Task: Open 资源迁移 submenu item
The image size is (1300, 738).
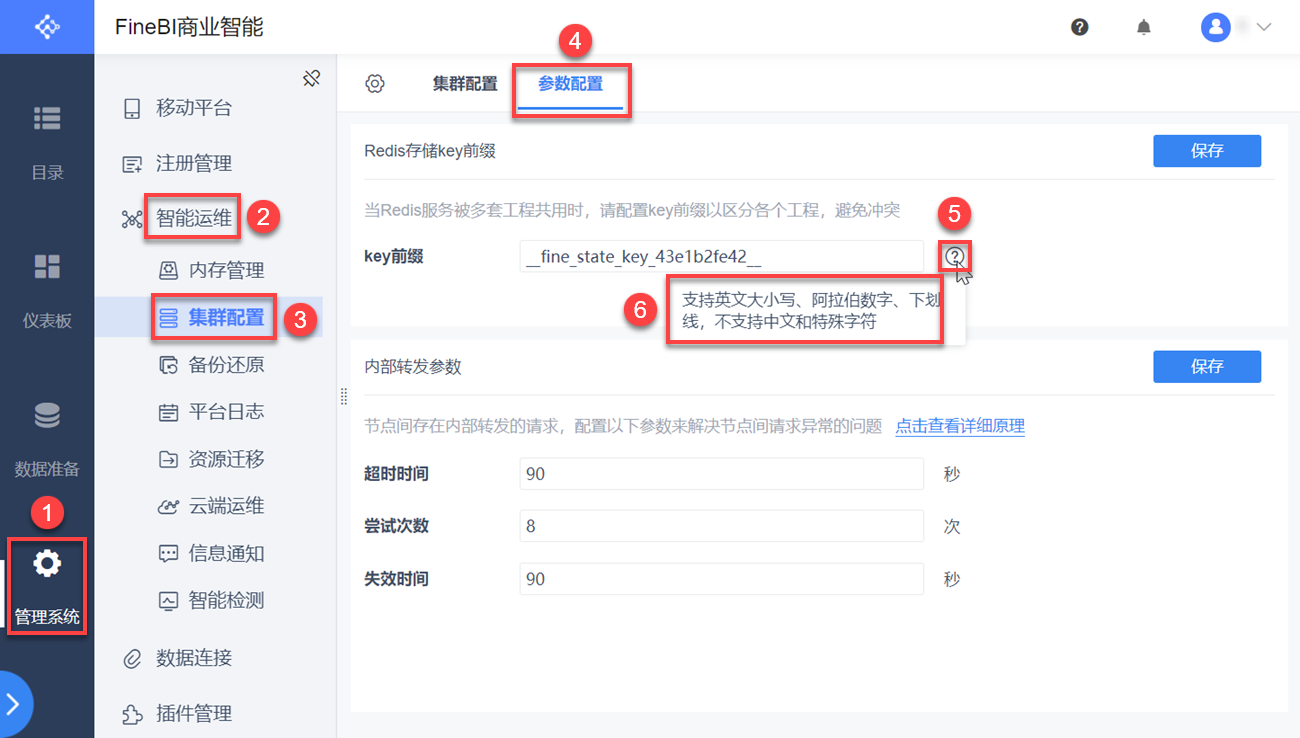Action: [226, 459]
